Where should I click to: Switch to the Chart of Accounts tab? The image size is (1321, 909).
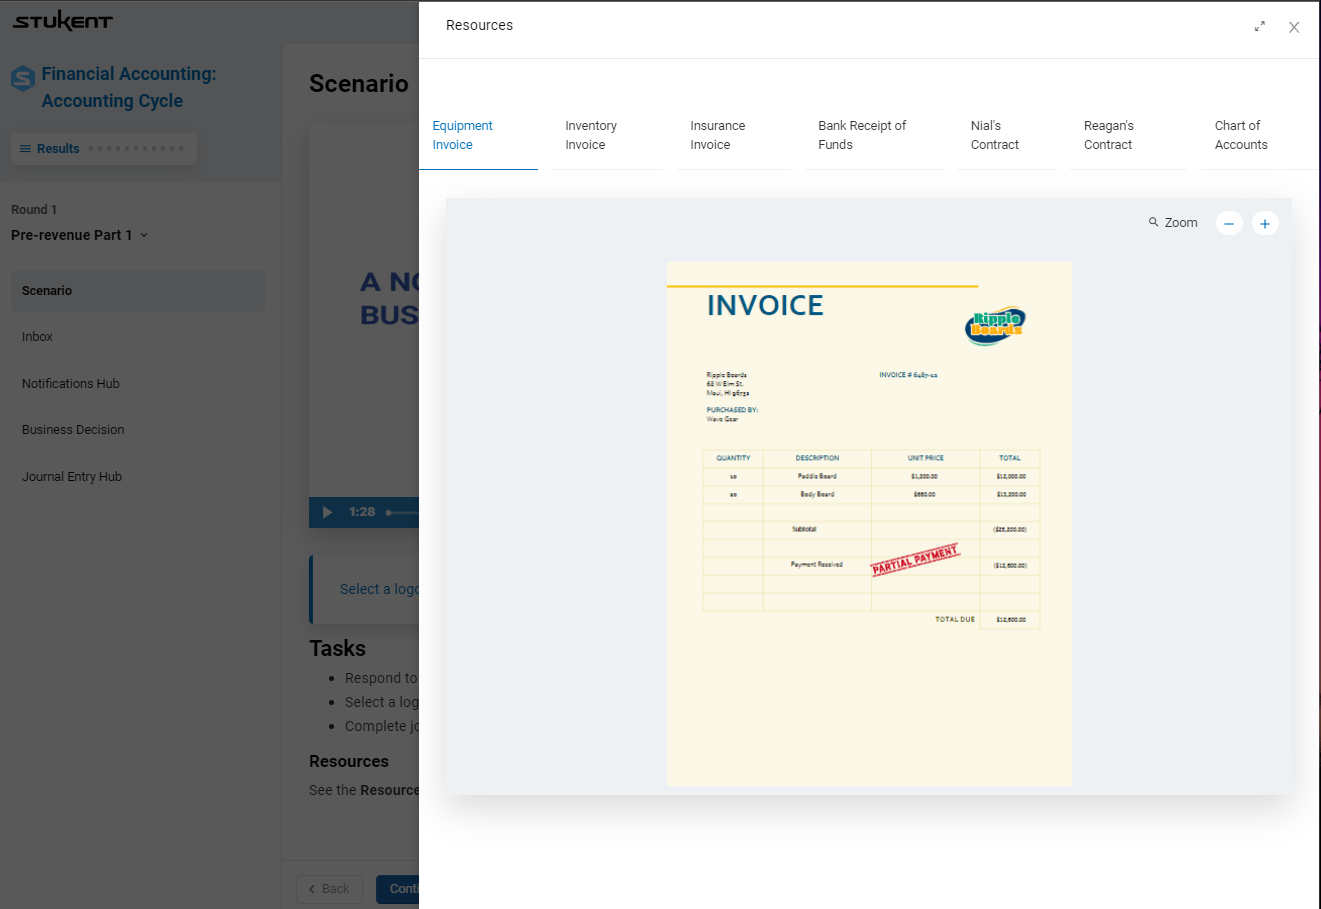[x=1258, y=135]
